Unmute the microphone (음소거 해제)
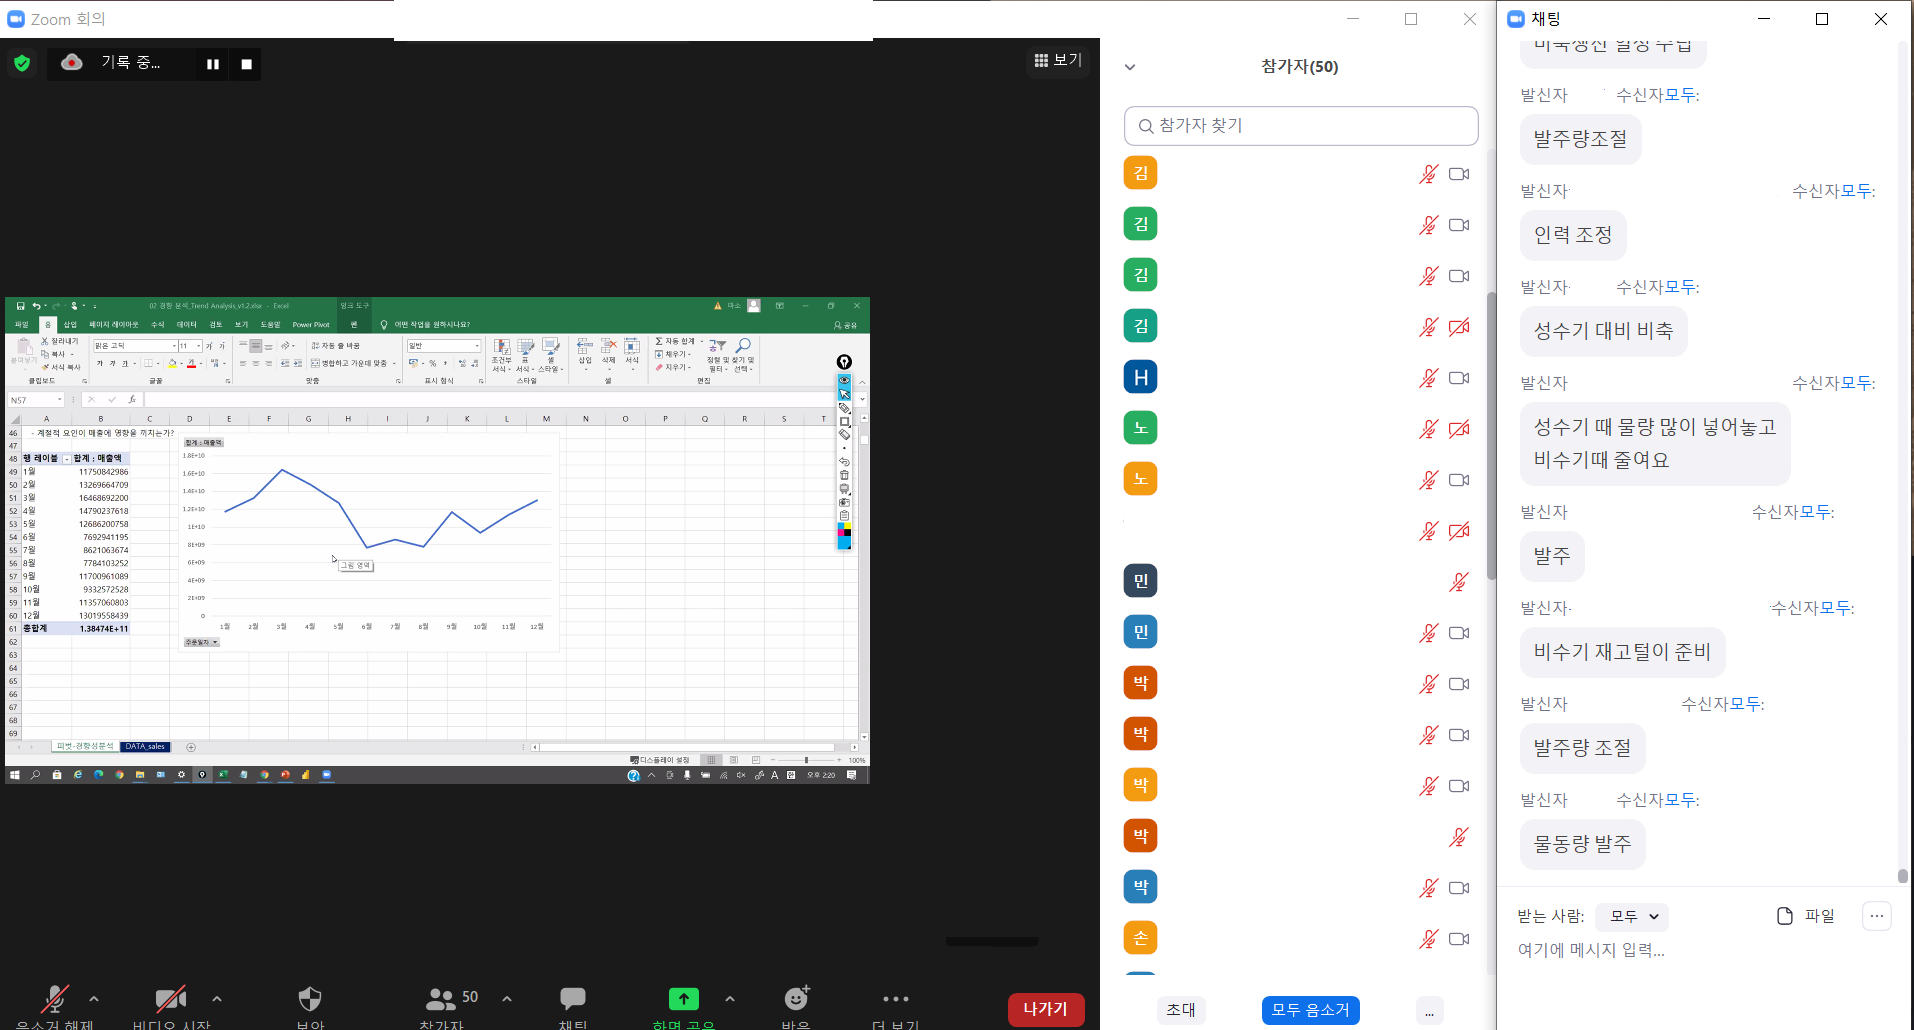 (x=55, y=999)
